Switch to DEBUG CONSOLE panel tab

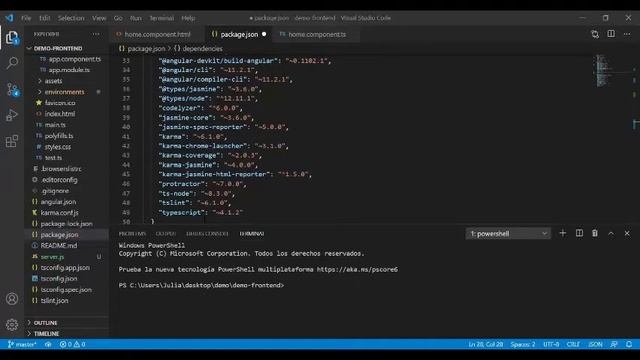tap(207, 233)
